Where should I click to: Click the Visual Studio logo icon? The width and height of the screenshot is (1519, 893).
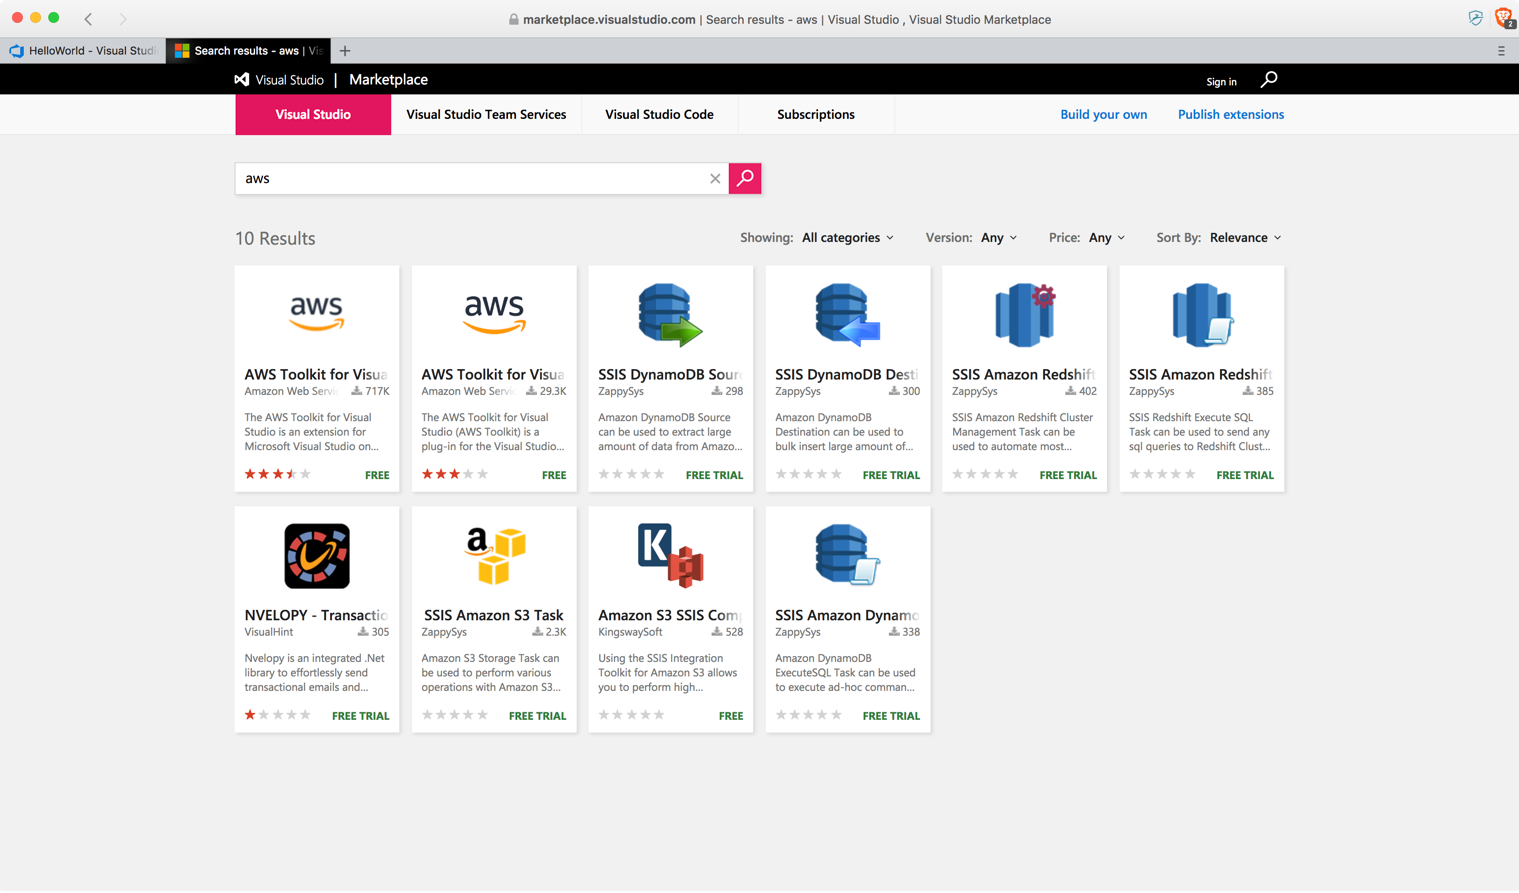click(242, 79)
